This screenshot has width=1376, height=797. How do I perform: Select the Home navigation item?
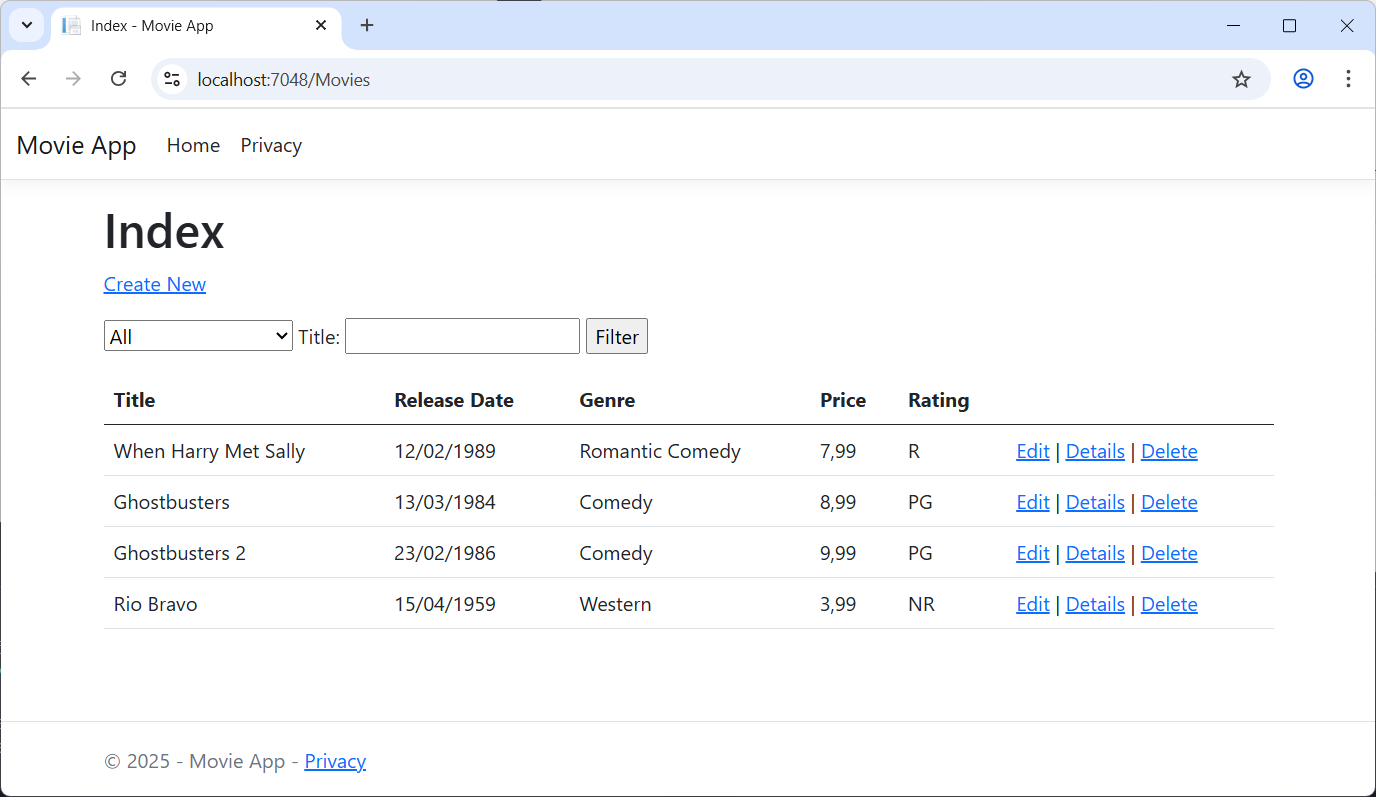[x=193, y=145]
